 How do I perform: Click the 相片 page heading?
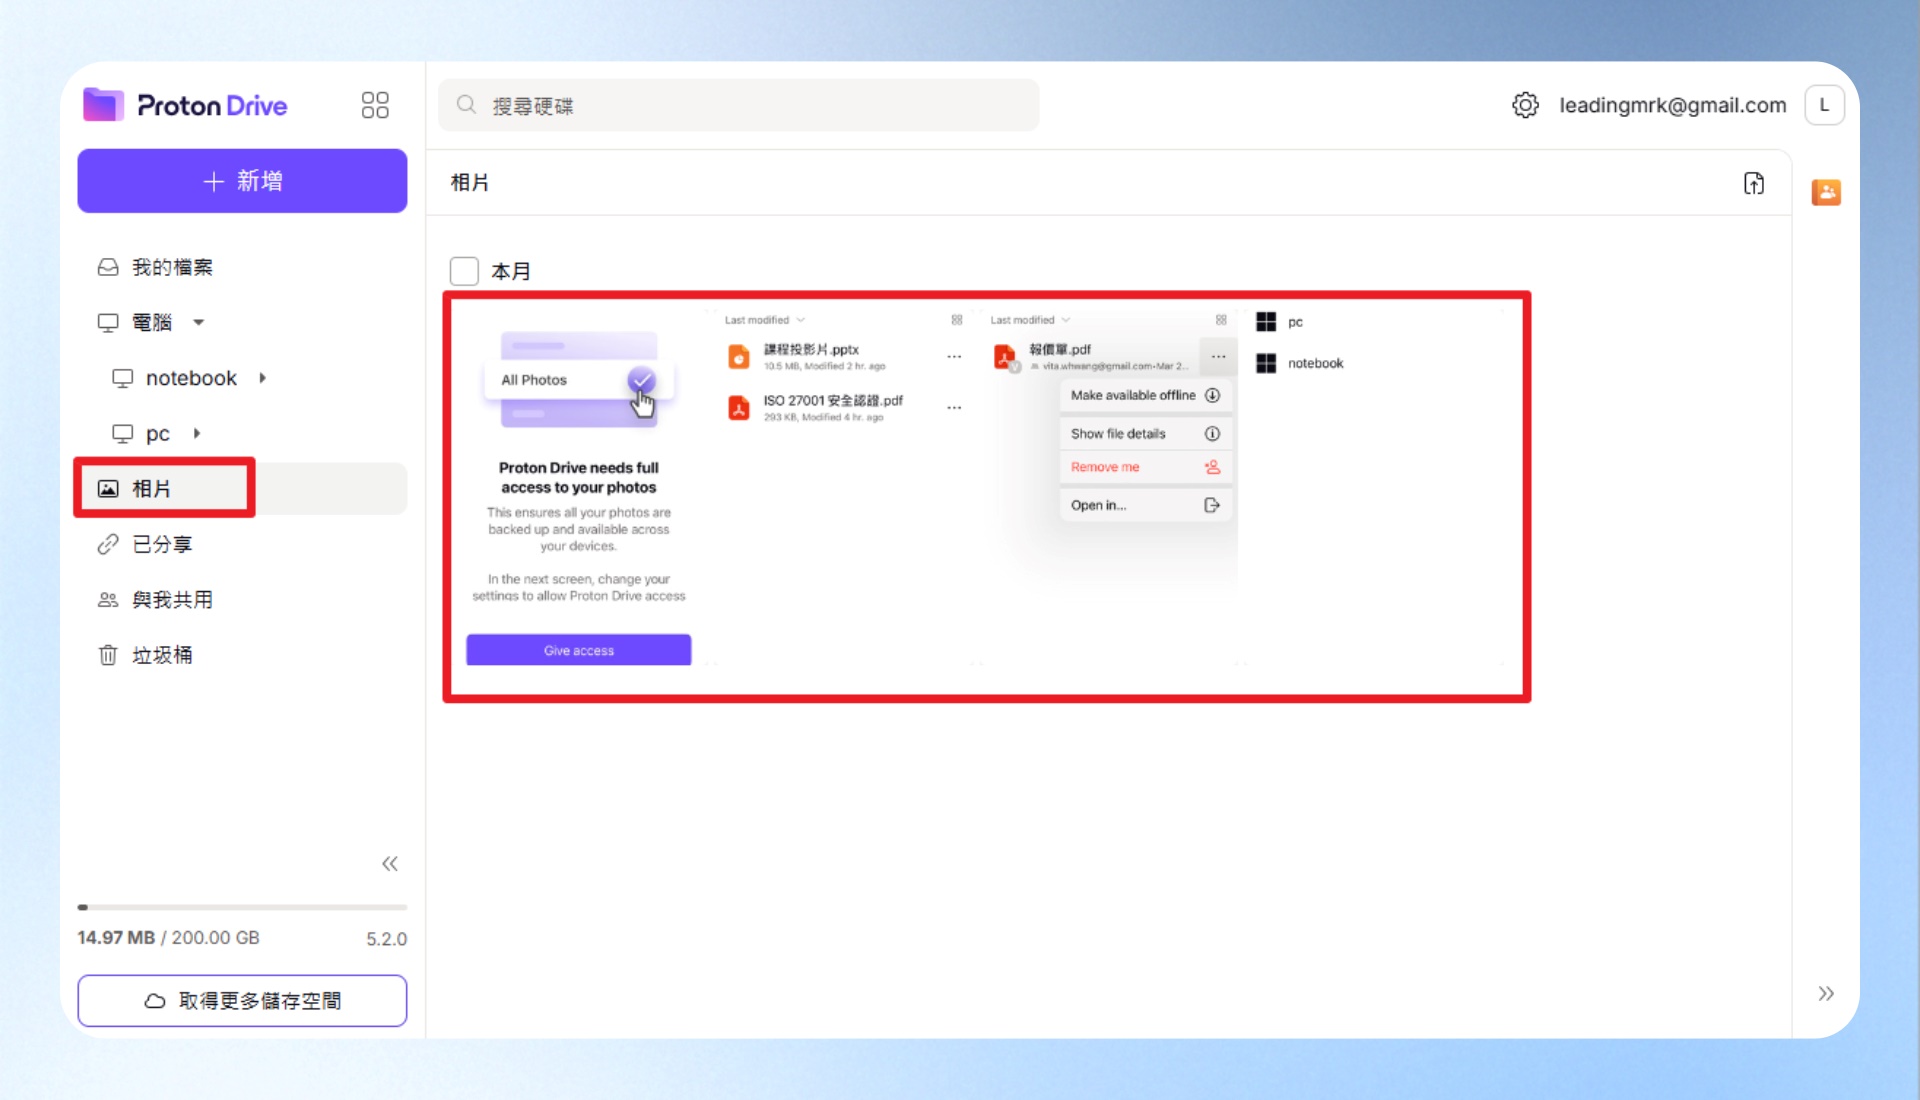470,182
